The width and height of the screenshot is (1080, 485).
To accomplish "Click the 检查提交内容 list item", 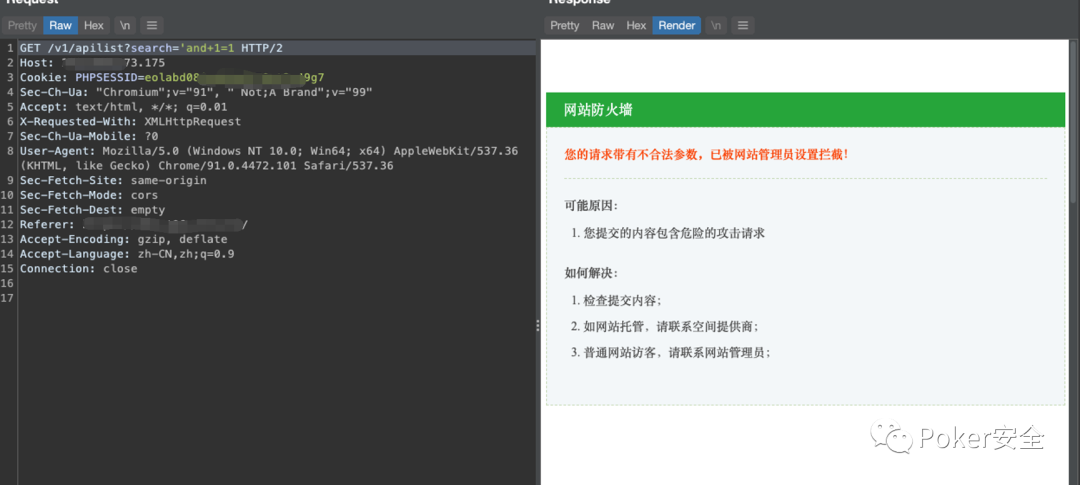I will [x=623, y=300].
